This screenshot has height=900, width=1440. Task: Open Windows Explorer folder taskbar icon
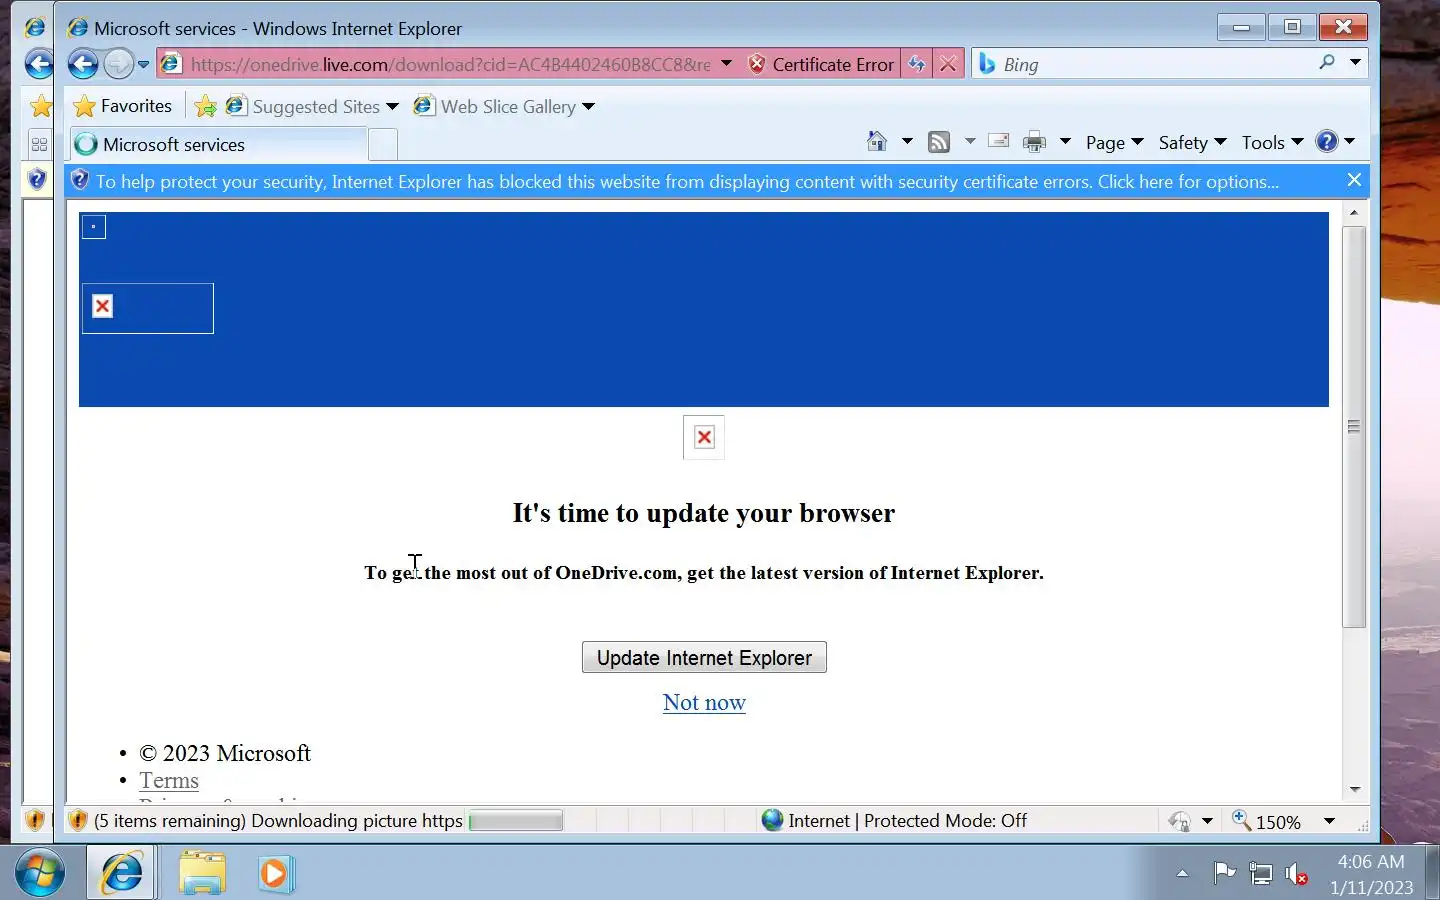(202, 873)
